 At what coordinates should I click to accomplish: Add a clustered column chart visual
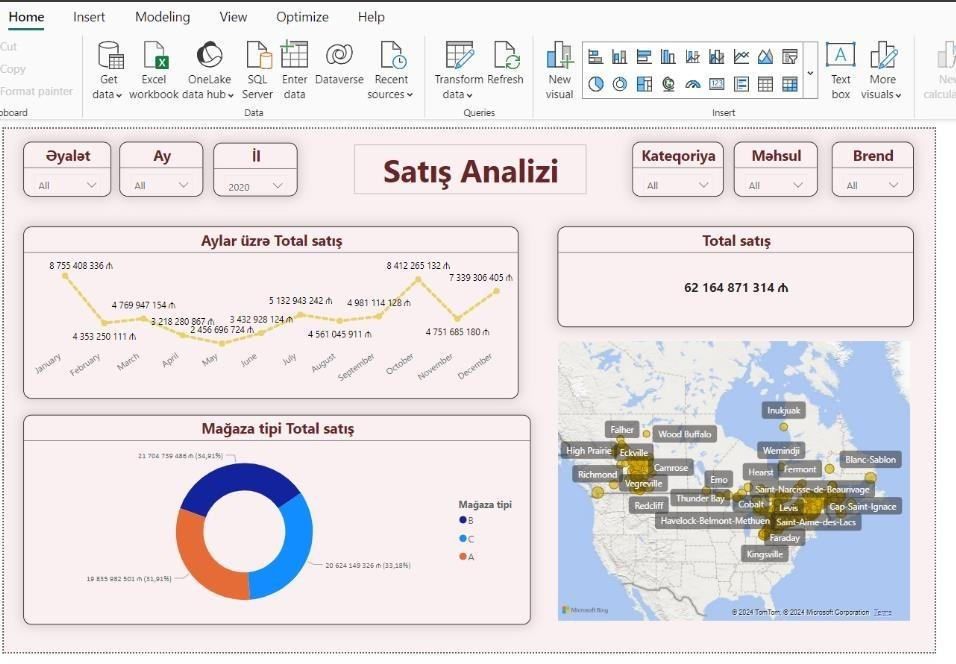668,57
